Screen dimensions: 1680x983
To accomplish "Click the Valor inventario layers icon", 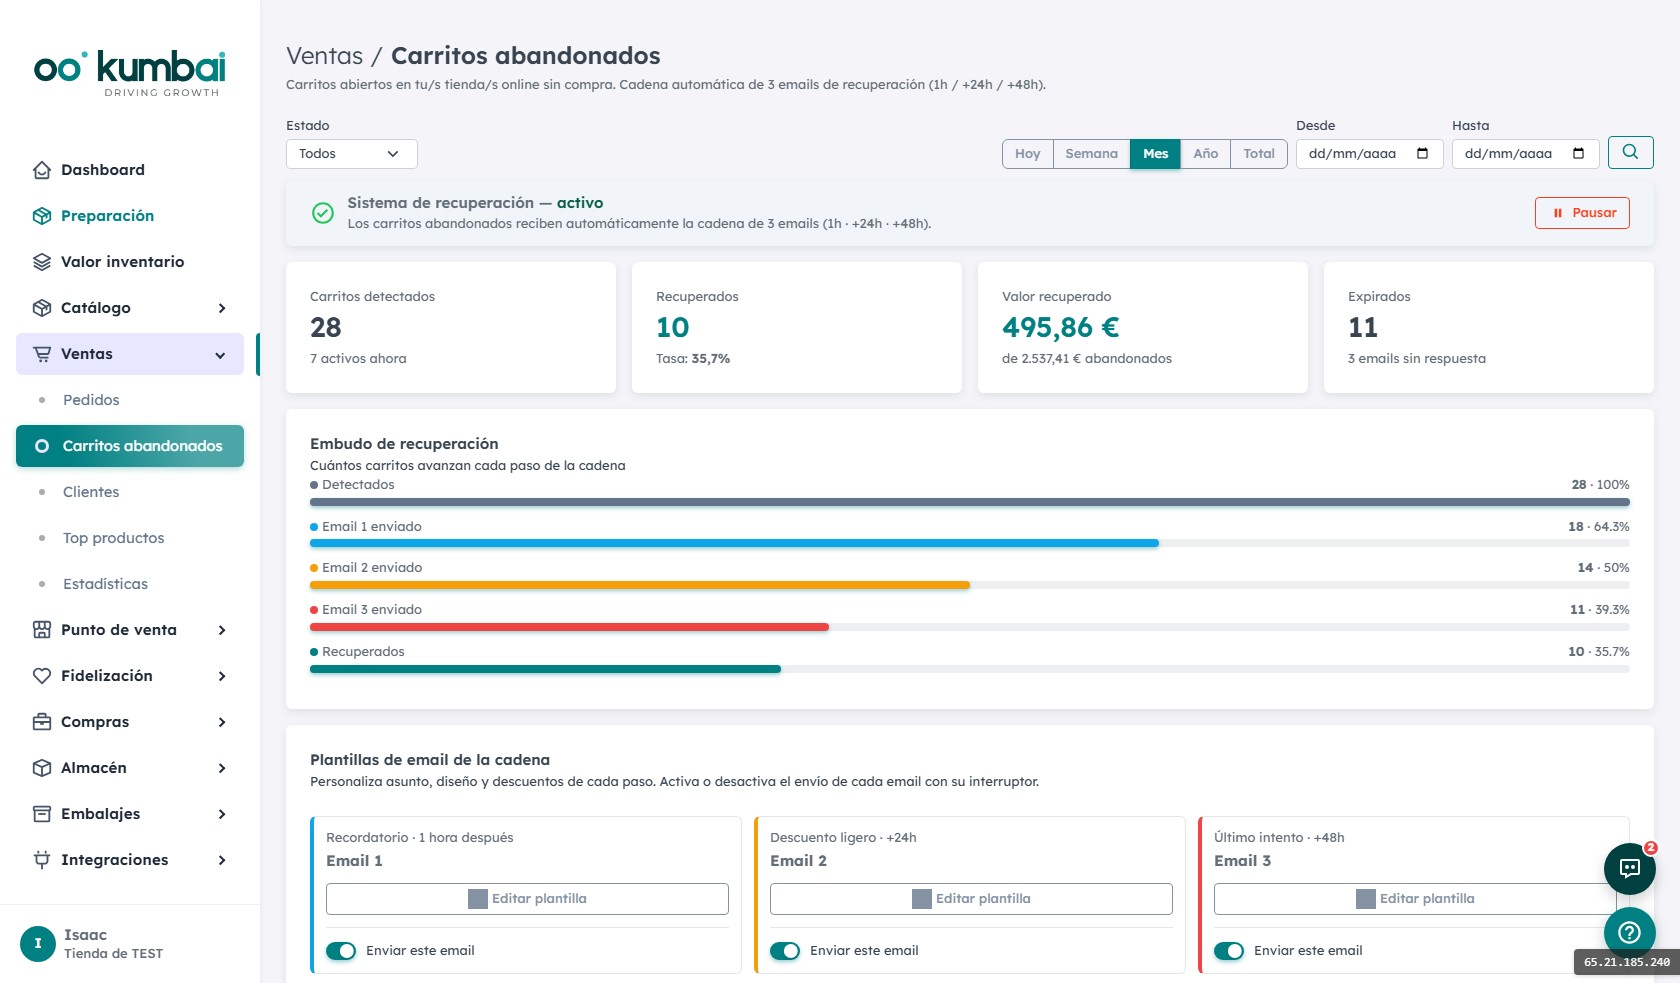I will 42,262.
